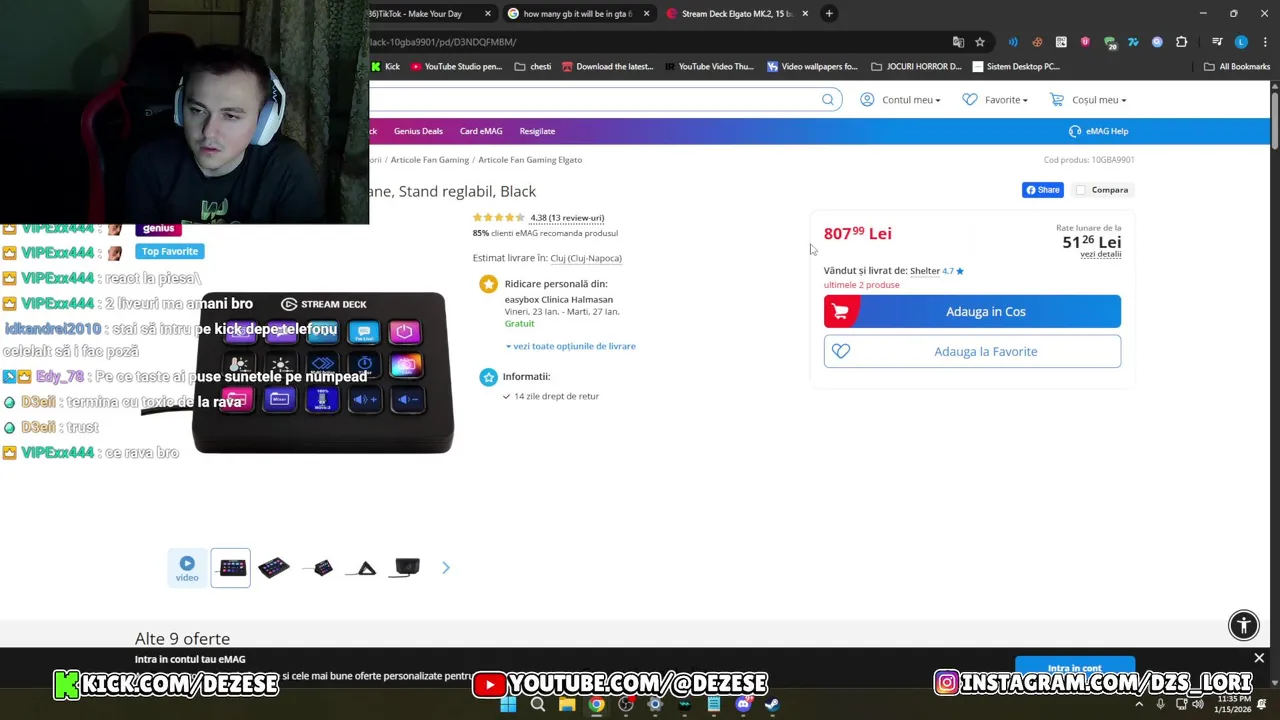The height and width of the screenshot is (720, 1280).
Task: Open the extensions puzzle-piece menu
Action: click(x=1182, y=42)
